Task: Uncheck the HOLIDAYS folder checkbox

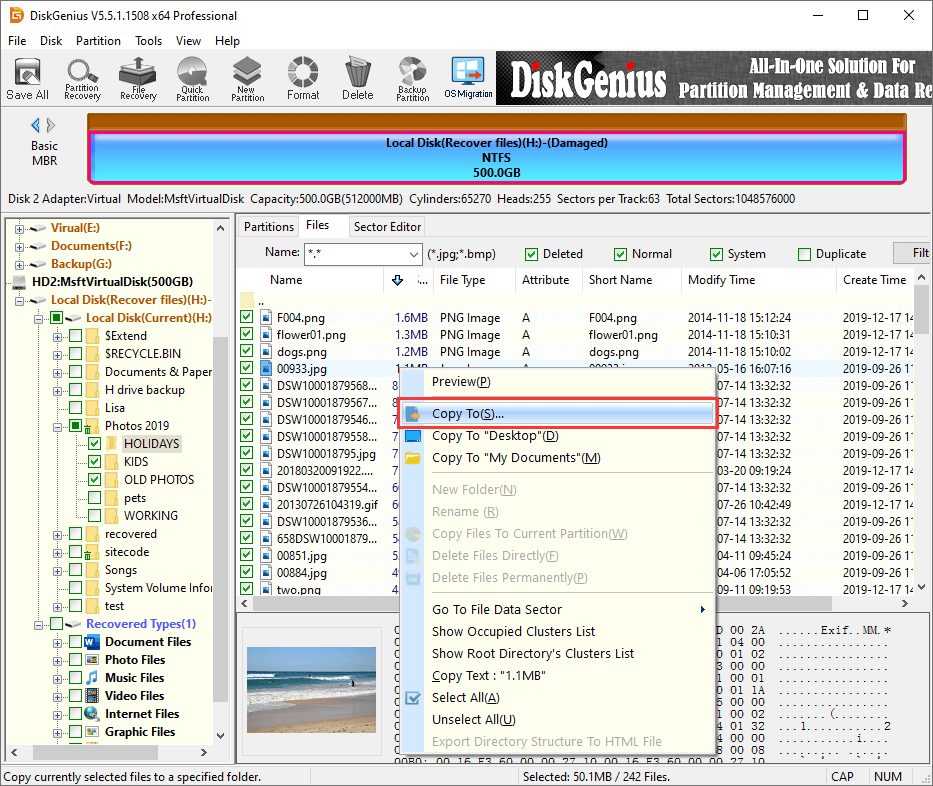Action: 95,443
